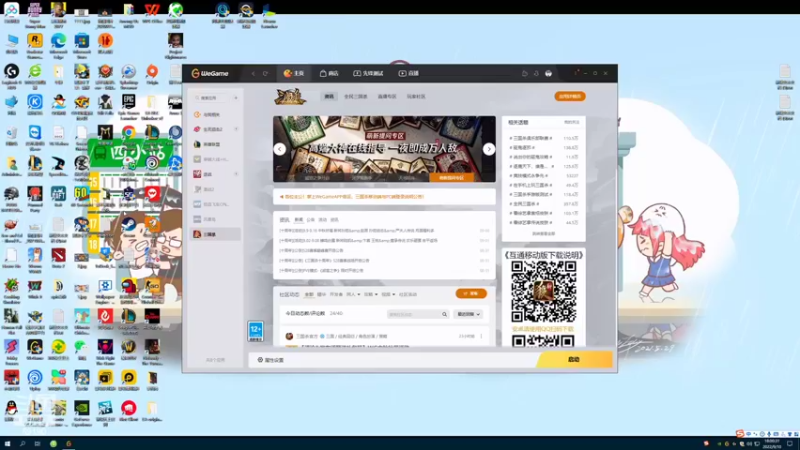Expand the 同人 dropdown in 社区动态
Image resolution: width=800 pixels, height=450 pixels.
353,295
